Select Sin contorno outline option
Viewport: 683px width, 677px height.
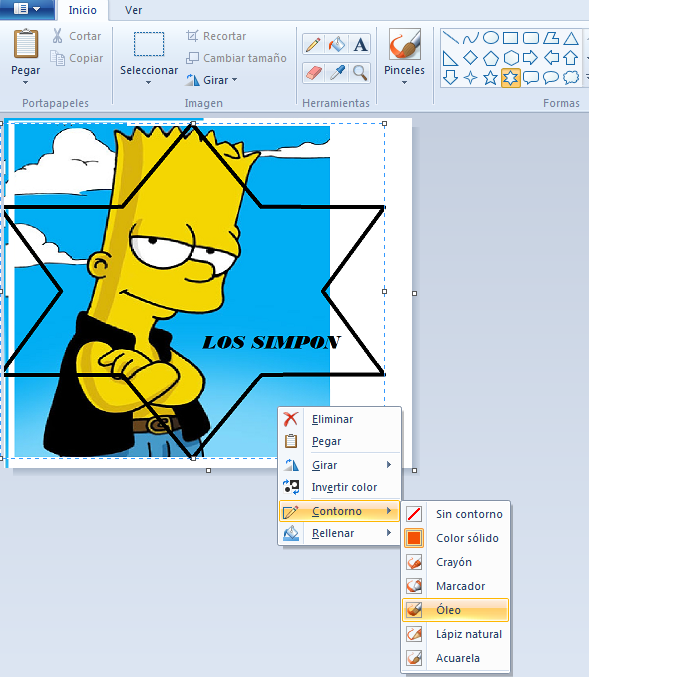[x=455, y=514]
